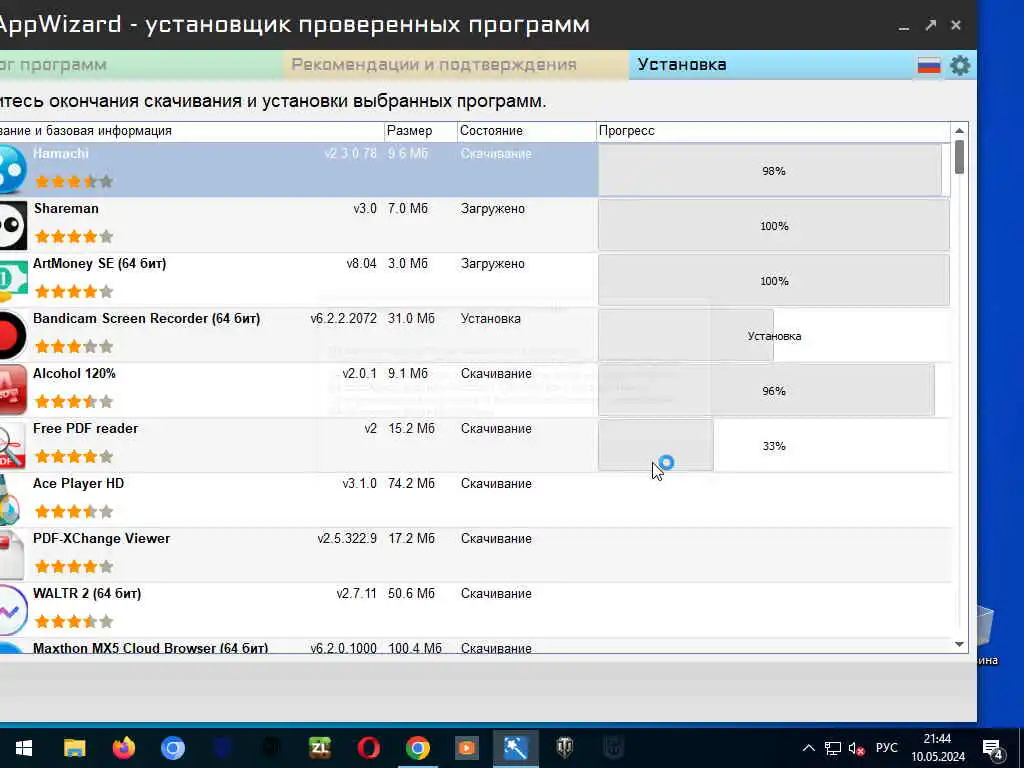This screenshot has height=768, width=1024.
Task: Select the Ace Player HD icon
Action: pos(10,500)
